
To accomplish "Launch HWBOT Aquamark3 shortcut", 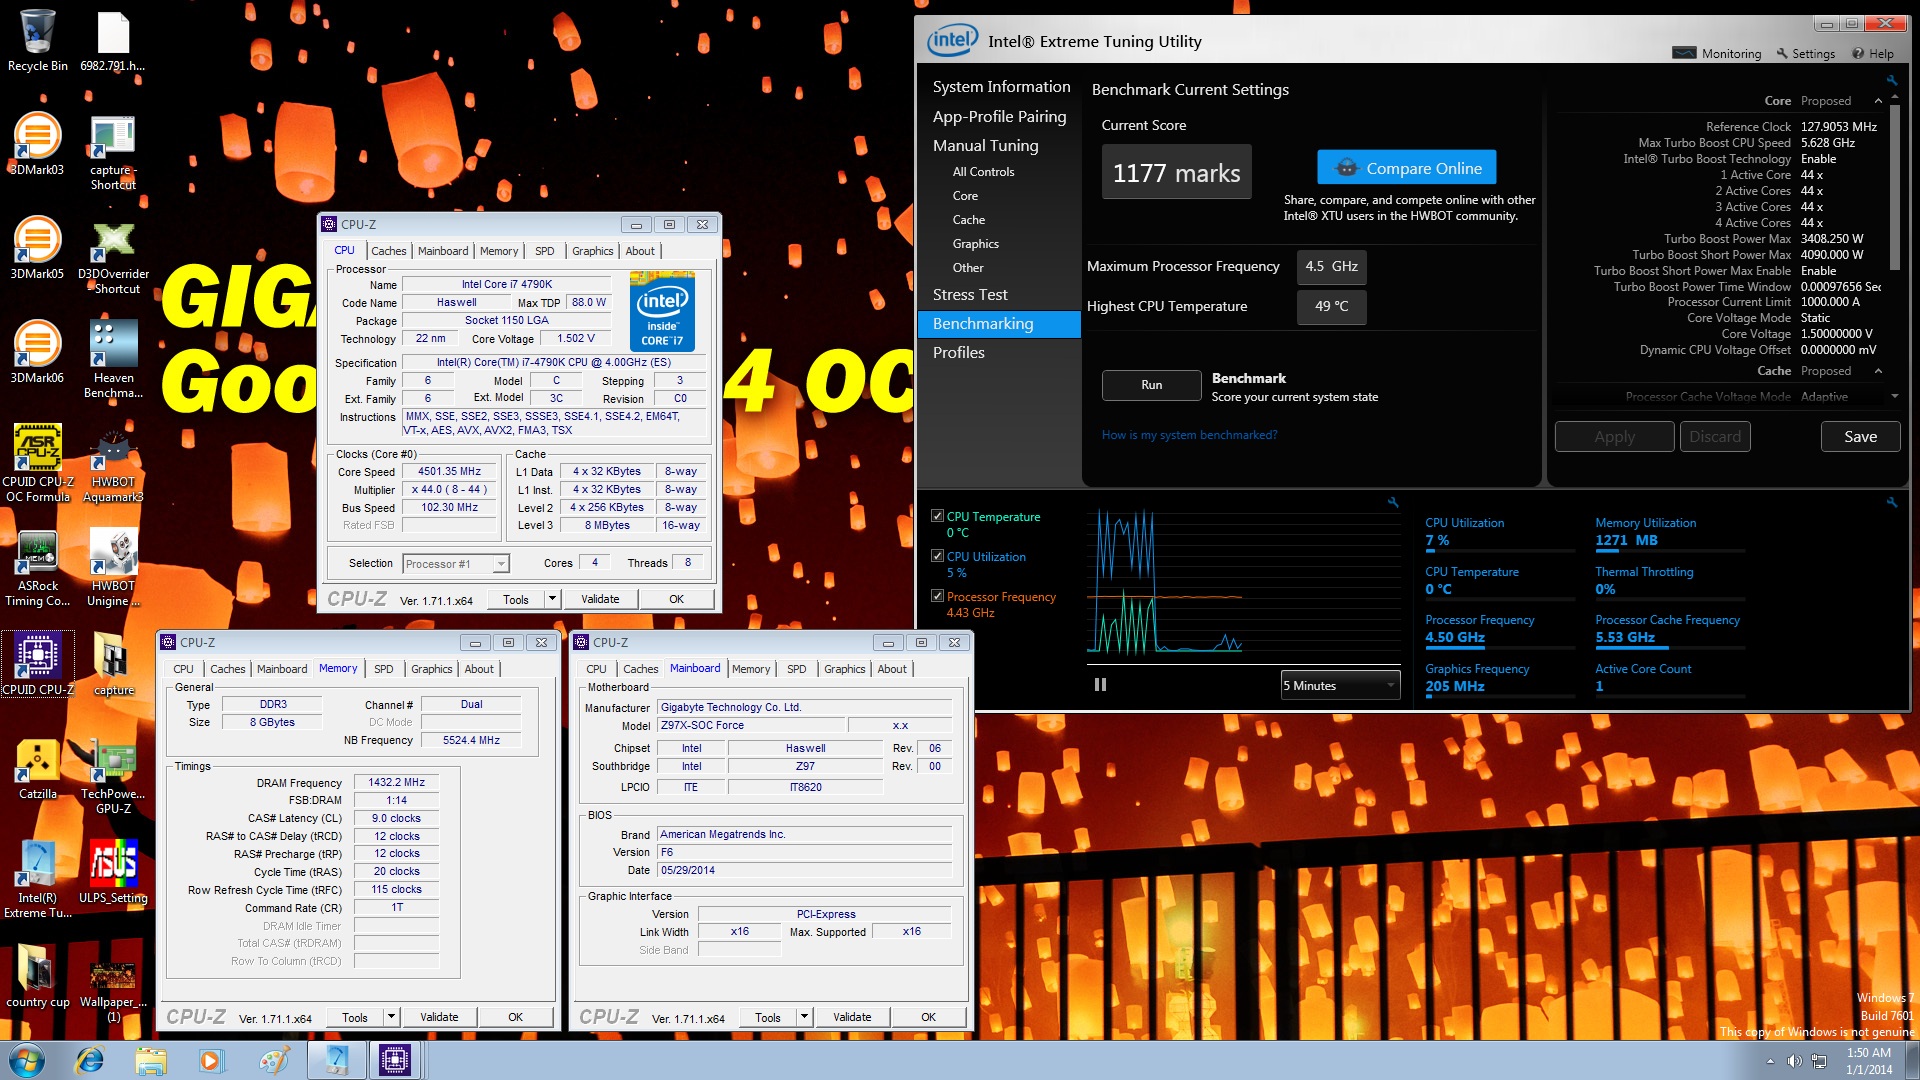I will click(113, 464).
